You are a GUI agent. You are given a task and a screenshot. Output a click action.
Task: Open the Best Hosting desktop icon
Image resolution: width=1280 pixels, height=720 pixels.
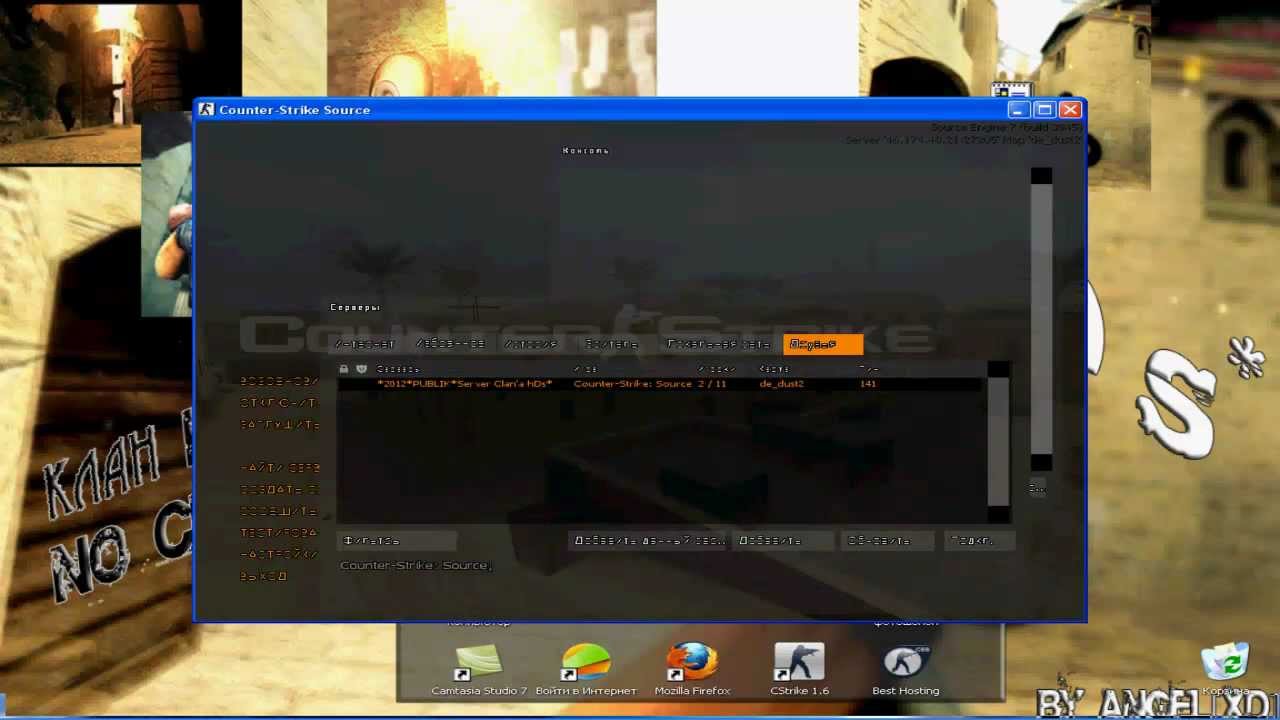905,669
